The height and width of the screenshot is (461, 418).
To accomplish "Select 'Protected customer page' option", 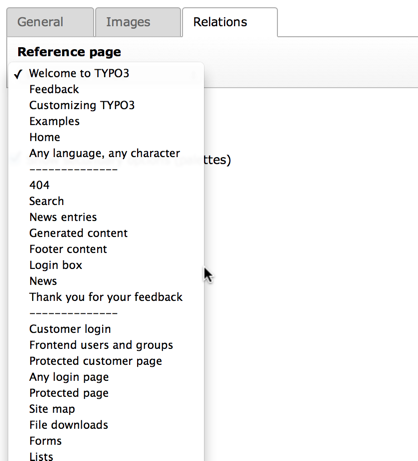I will click(106, 361).
